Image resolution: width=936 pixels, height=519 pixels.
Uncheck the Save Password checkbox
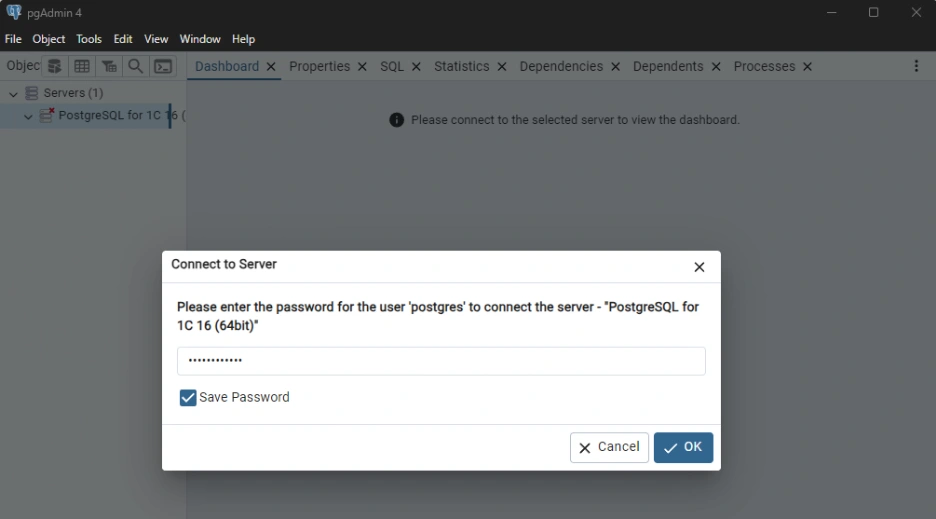point(188,398)
